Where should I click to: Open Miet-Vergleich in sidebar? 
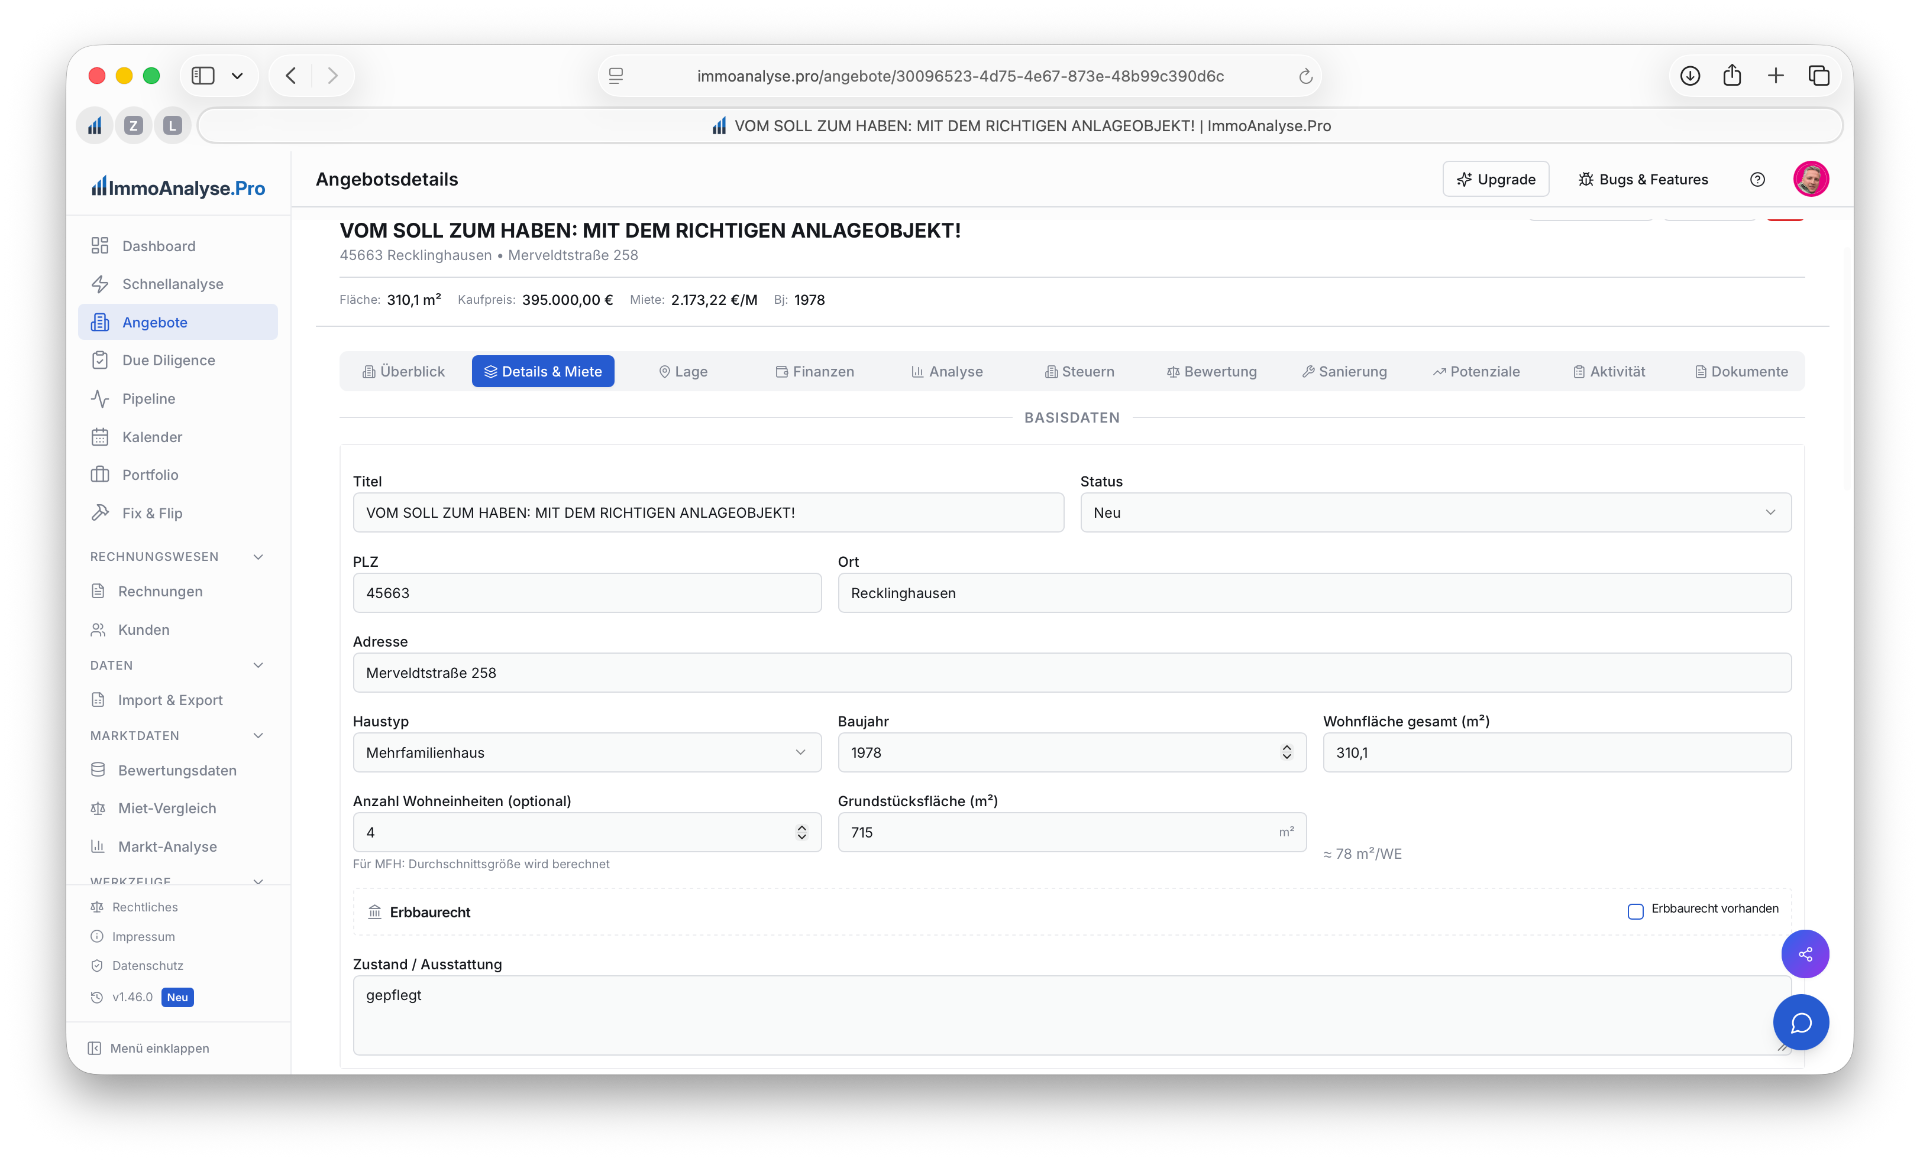tap(178, 808)
